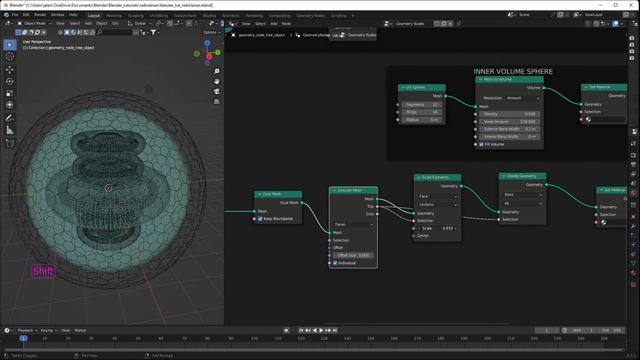The image size is (640, 360).
Task: Click the Z axis on navigation gizmo
Action: [x=207, y=43]
